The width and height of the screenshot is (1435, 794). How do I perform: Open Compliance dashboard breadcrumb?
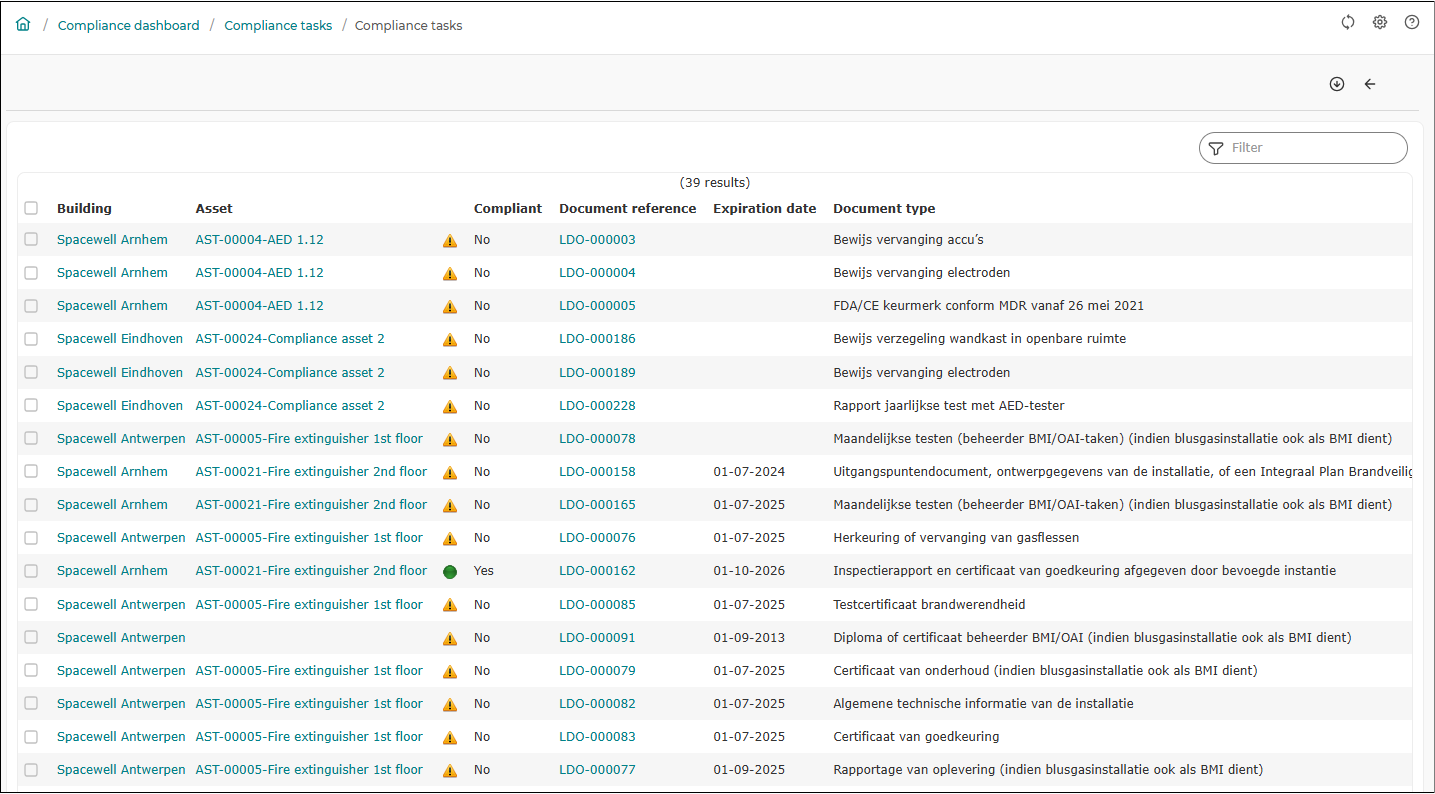click(129, 25)
